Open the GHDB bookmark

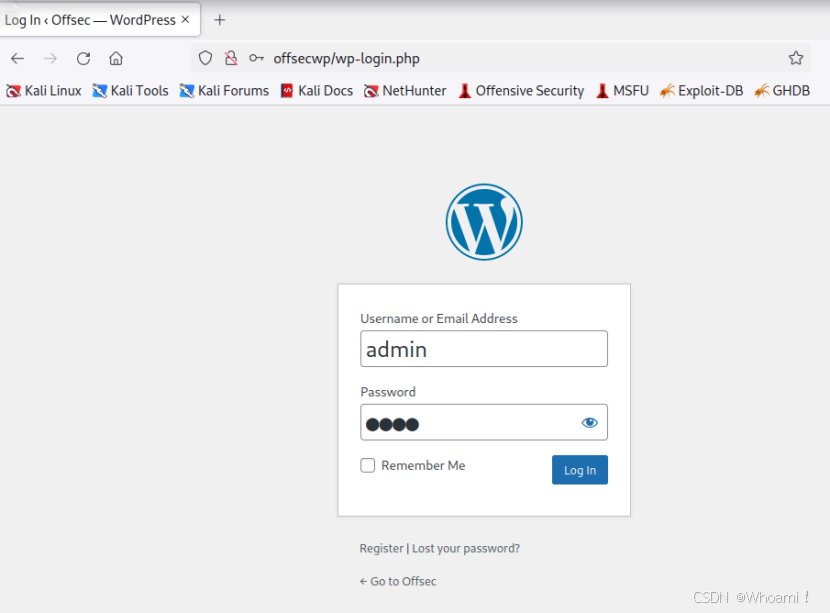coord(782,91)
